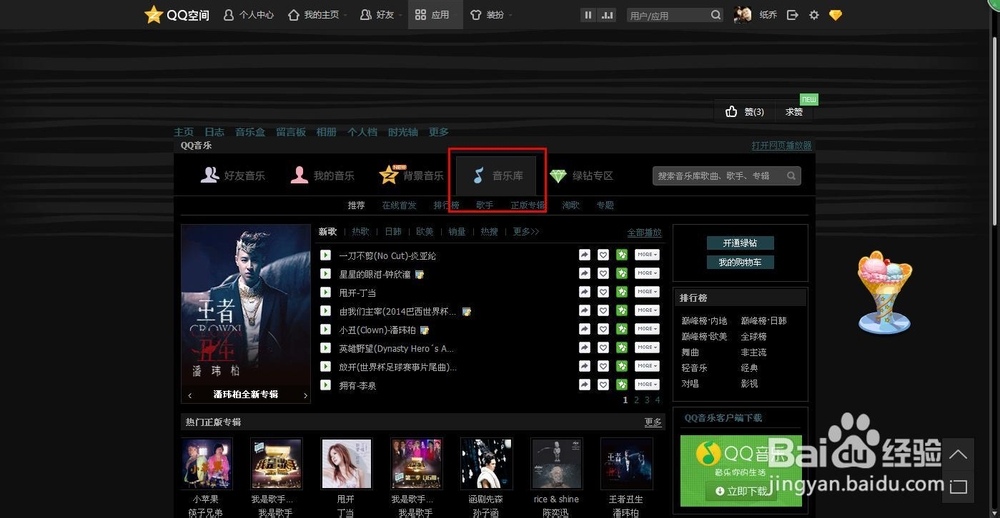Switch to the 我的音乐 tab
The image size is (1000, 518).
click(322, 175)
